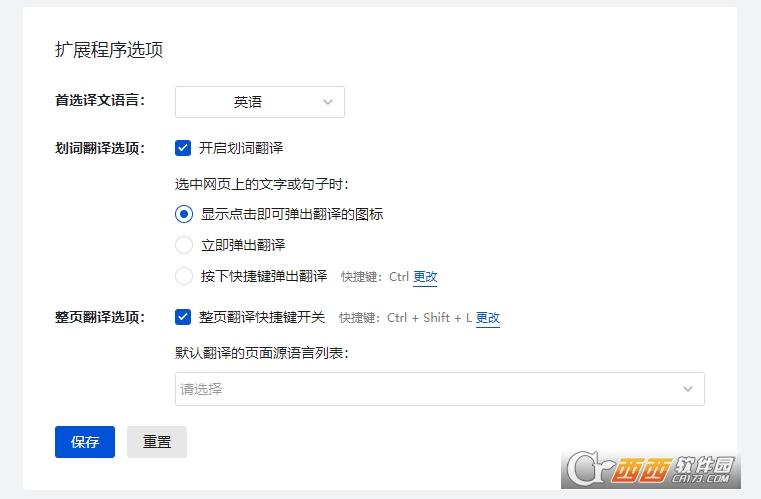Click the blue 保存 button

point(85,442)
